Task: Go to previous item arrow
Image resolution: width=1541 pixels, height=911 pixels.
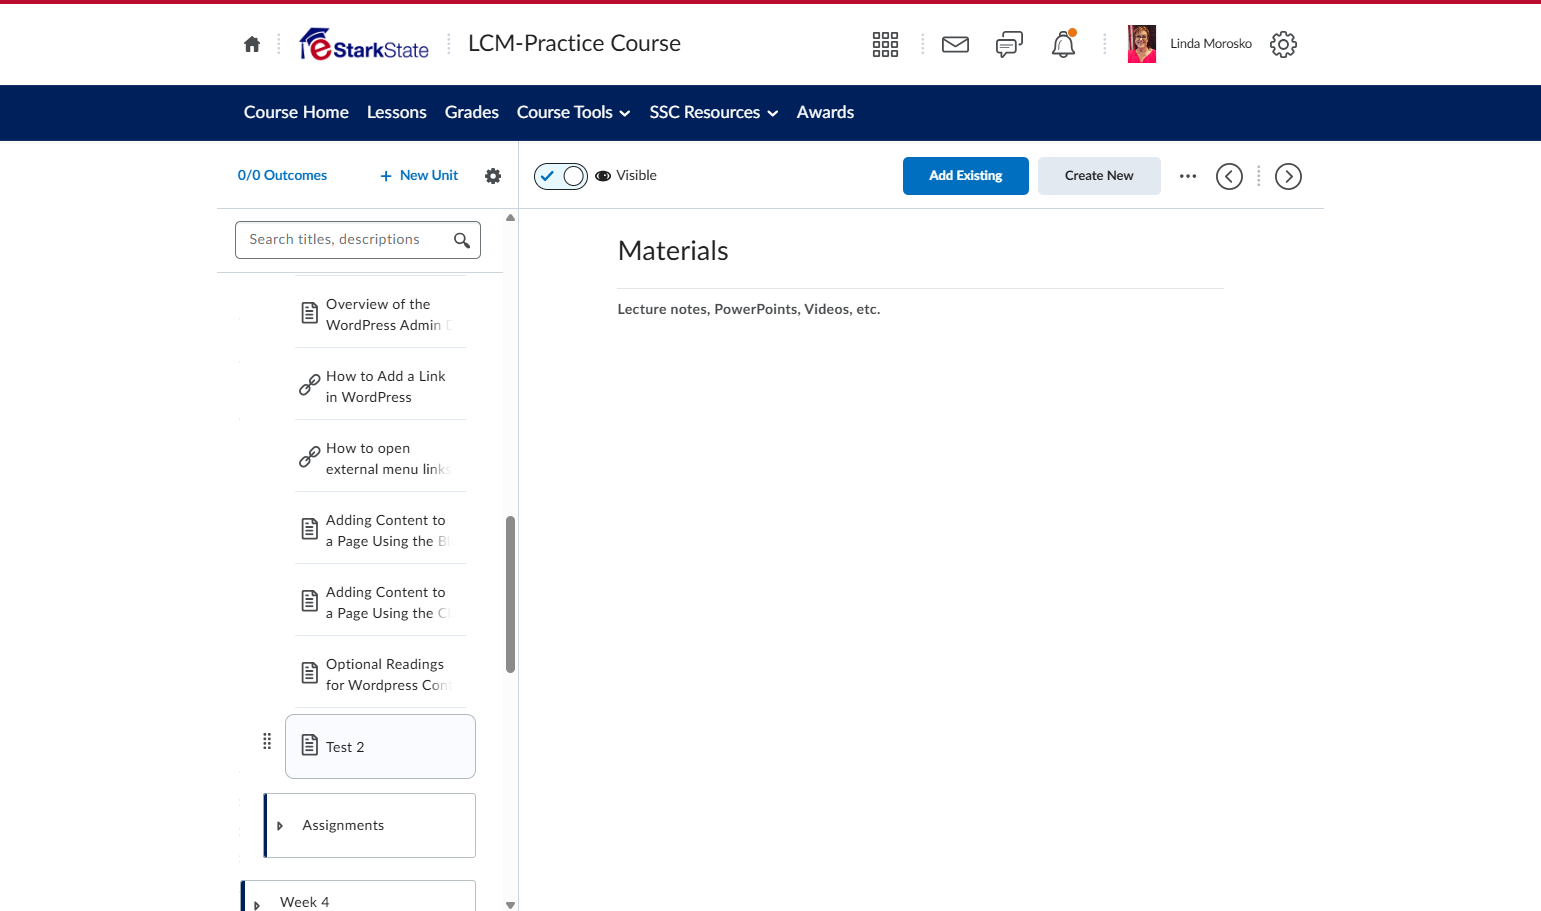Action: (x=1229, y=176)
